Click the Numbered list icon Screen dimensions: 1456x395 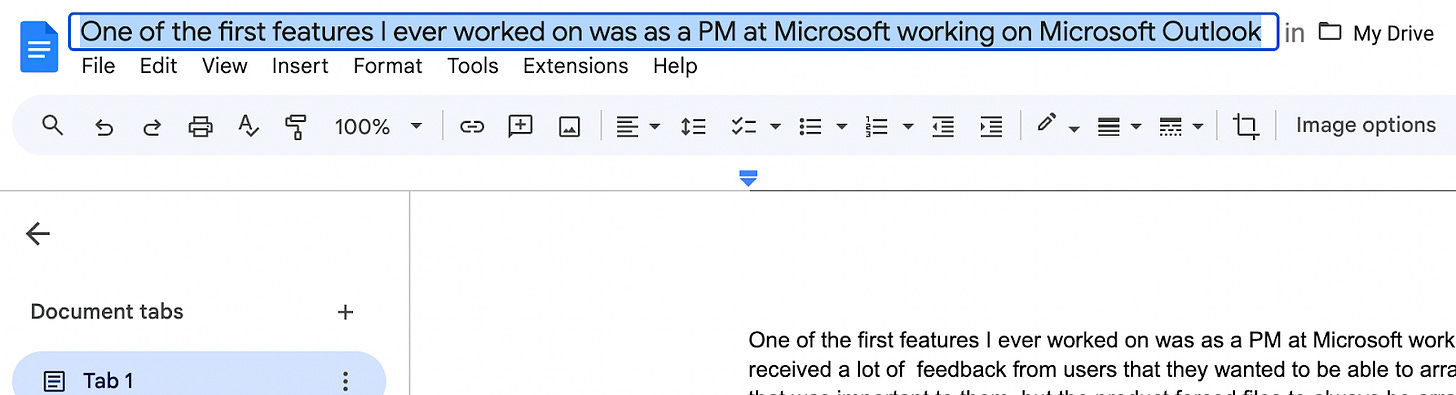click(877, 127)
